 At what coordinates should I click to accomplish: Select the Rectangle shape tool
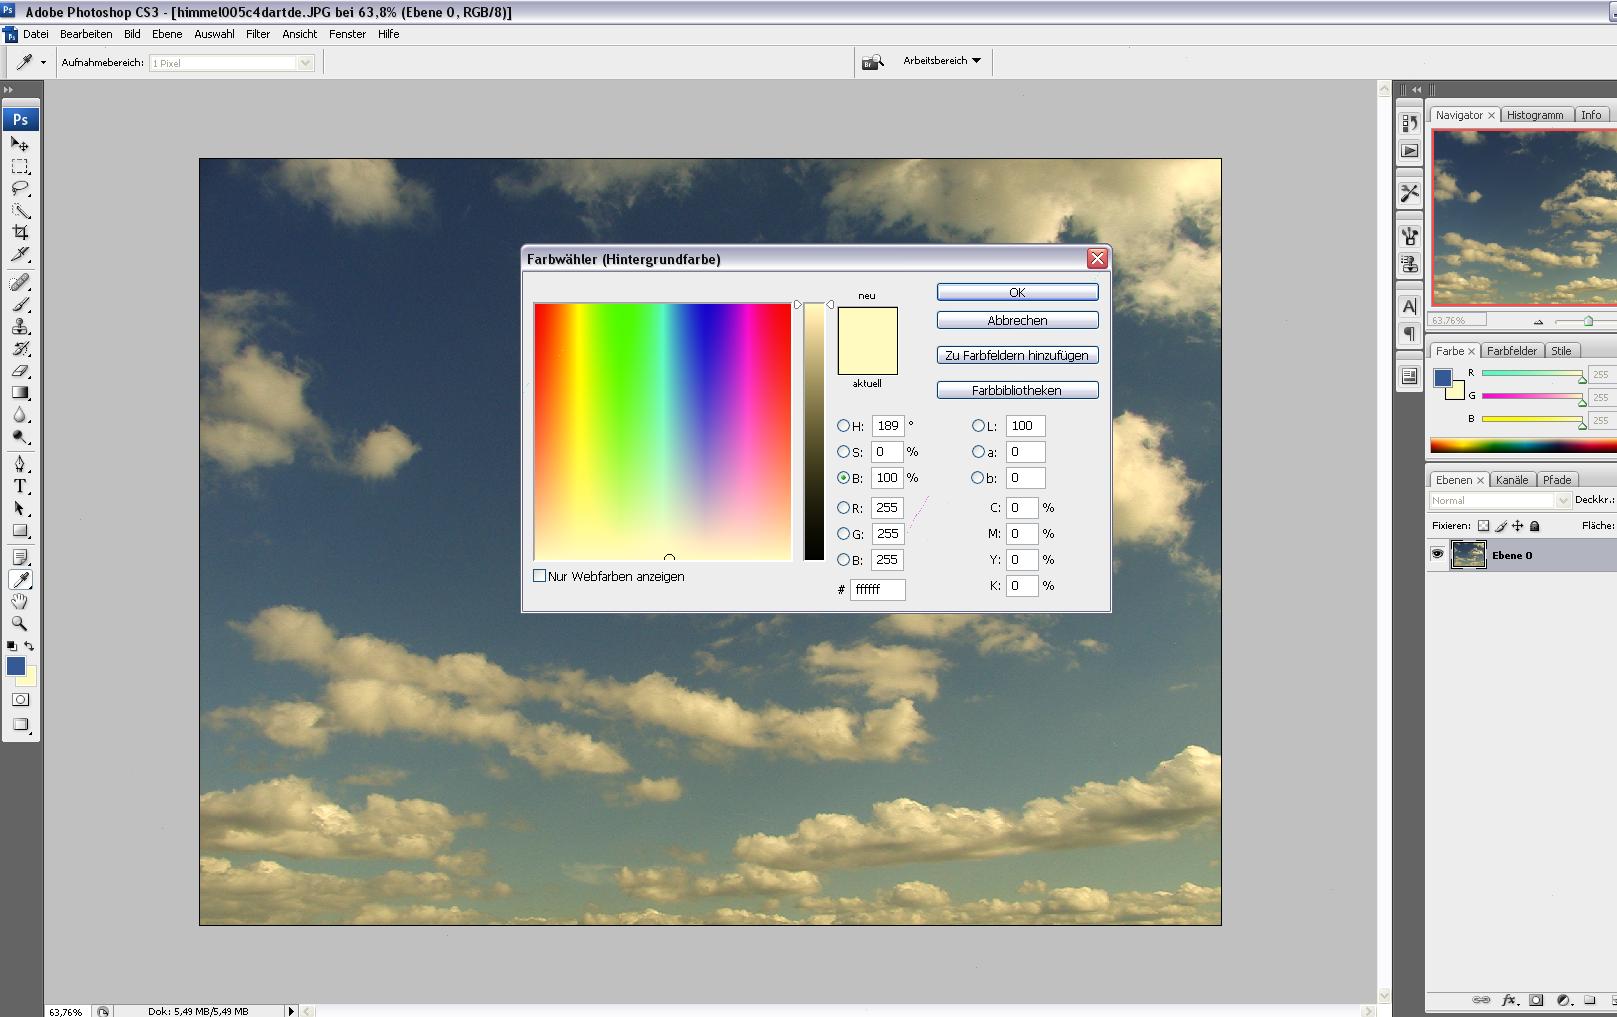(20, 530)
